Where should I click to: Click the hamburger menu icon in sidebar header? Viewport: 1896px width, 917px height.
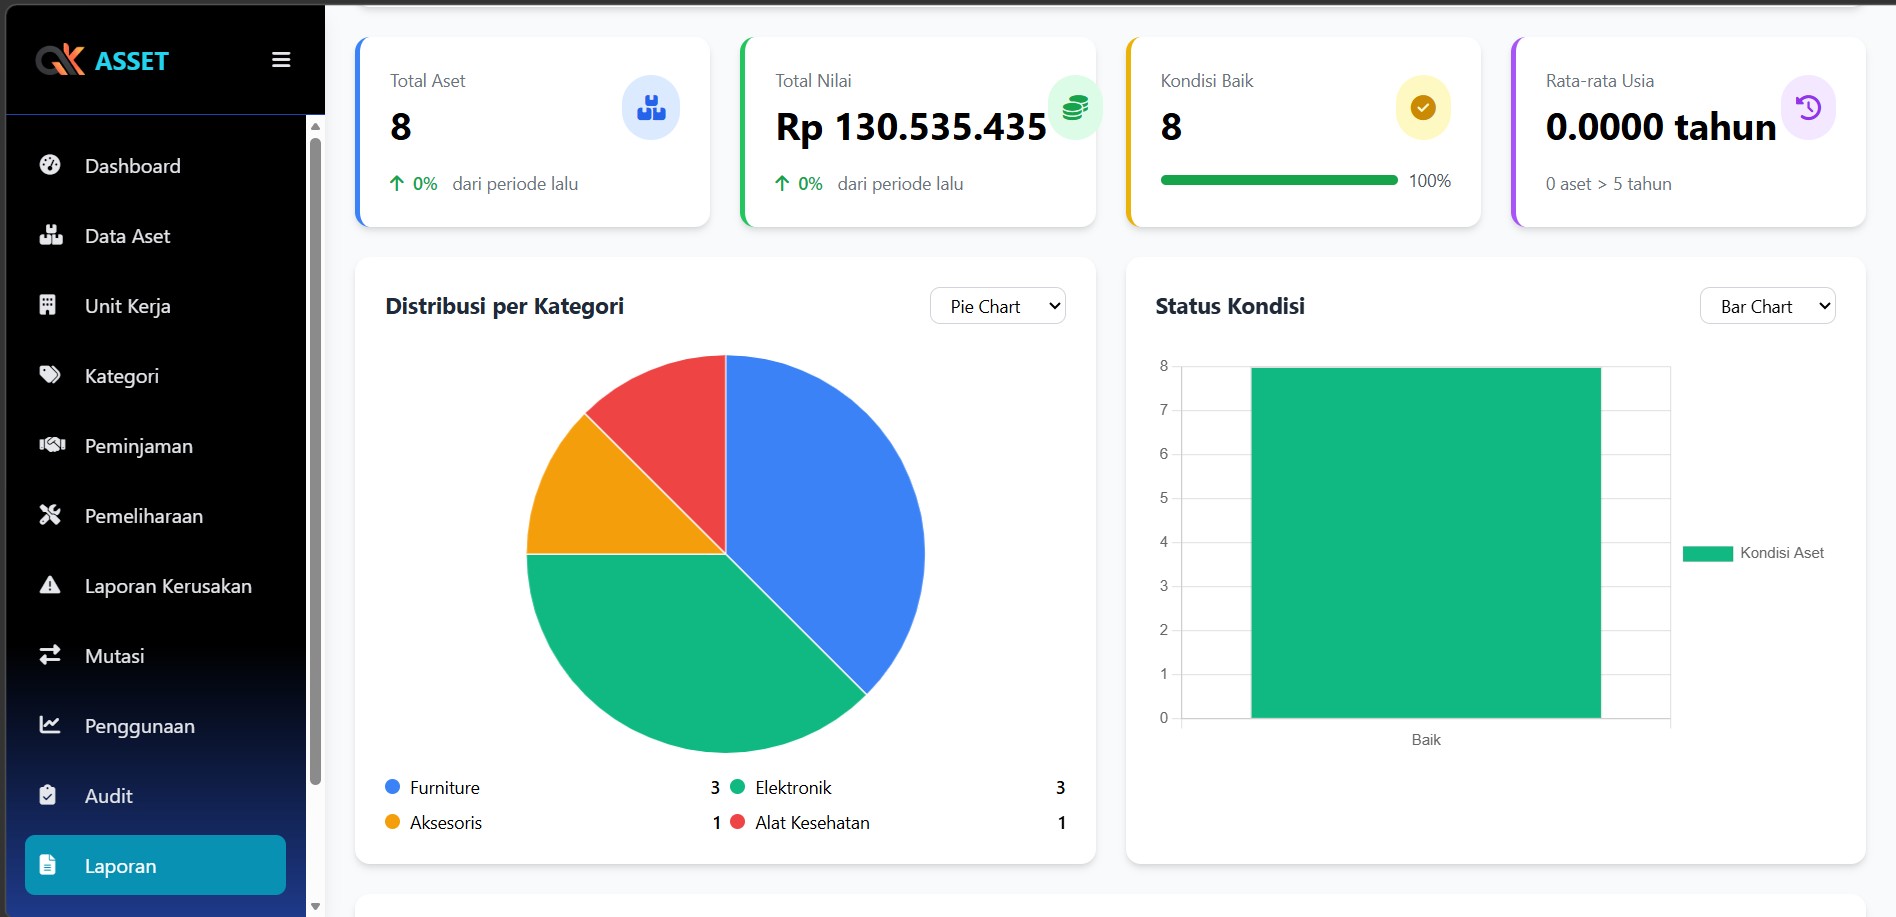tap(281, 60)
